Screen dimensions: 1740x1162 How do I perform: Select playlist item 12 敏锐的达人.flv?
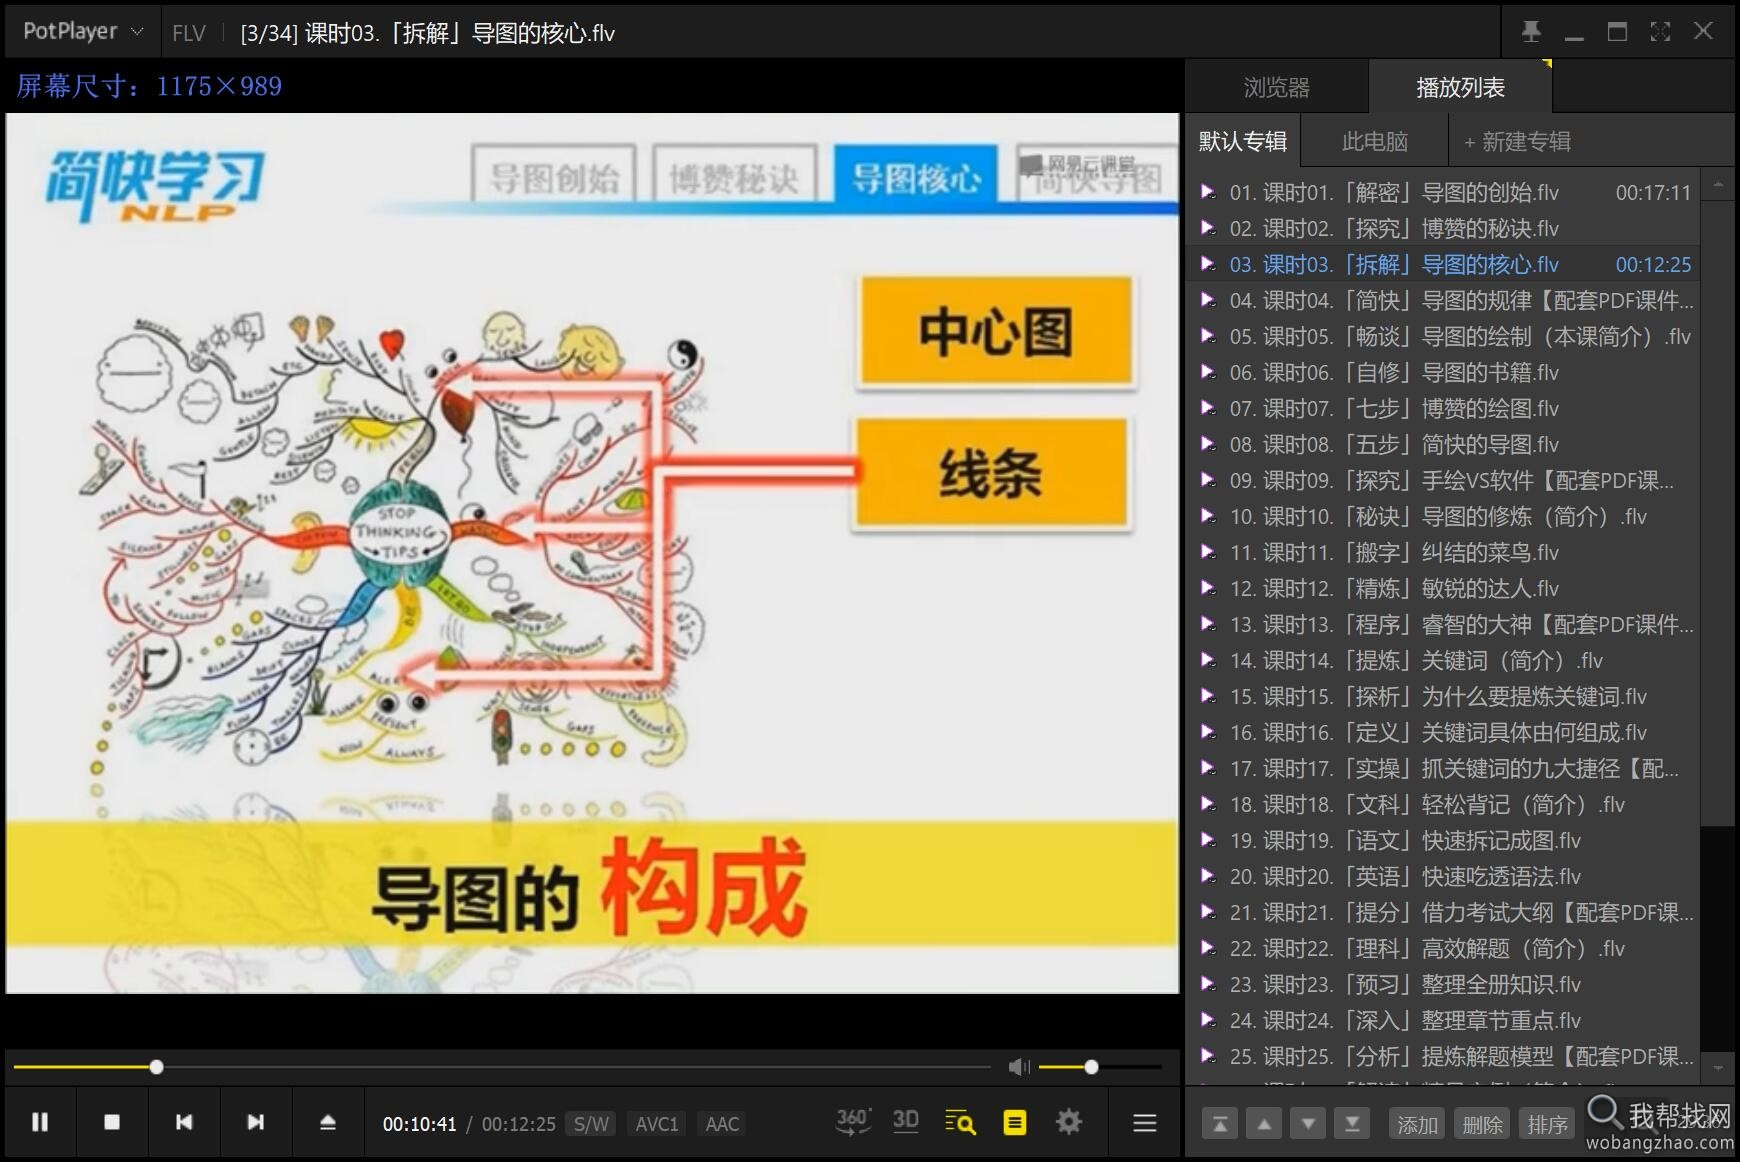[1445, 588]
